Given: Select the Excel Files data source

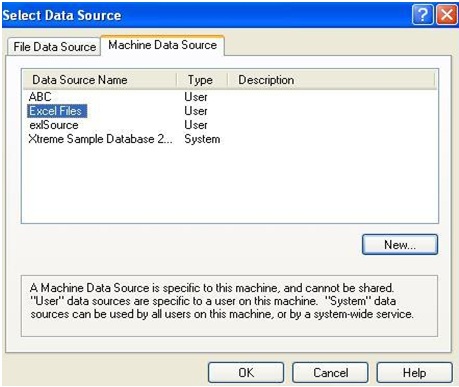Looking at the screenshot, I should 57,111.
